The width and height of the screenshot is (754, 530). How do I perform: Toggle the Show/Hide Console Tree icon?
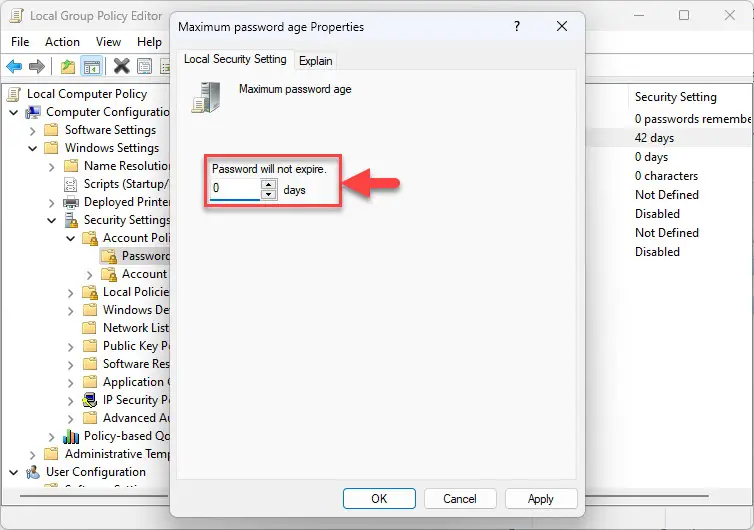click(91, 67)
